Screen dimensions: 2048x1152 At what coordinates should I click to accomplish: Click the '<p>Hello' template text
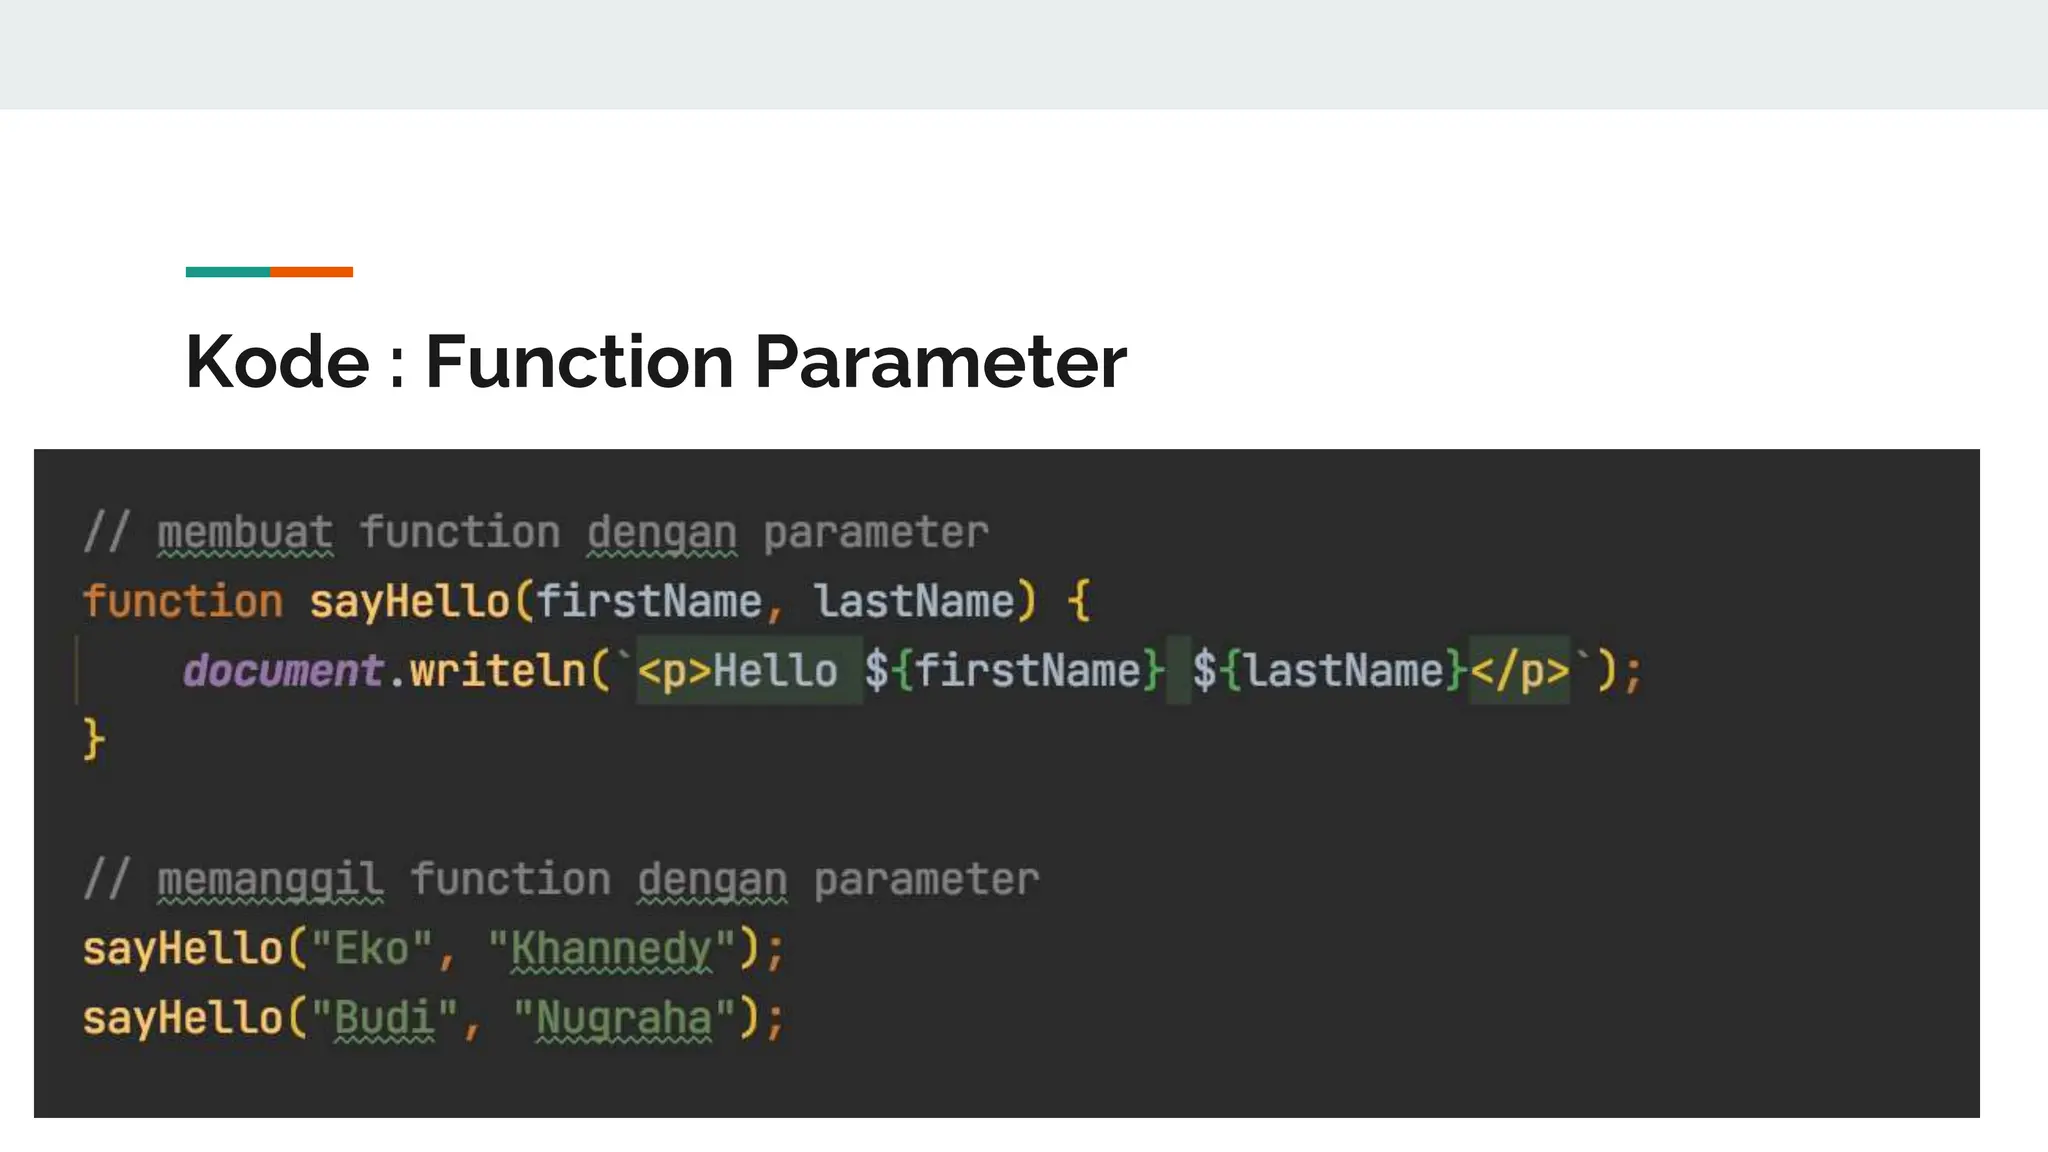(x=738, y=670)
